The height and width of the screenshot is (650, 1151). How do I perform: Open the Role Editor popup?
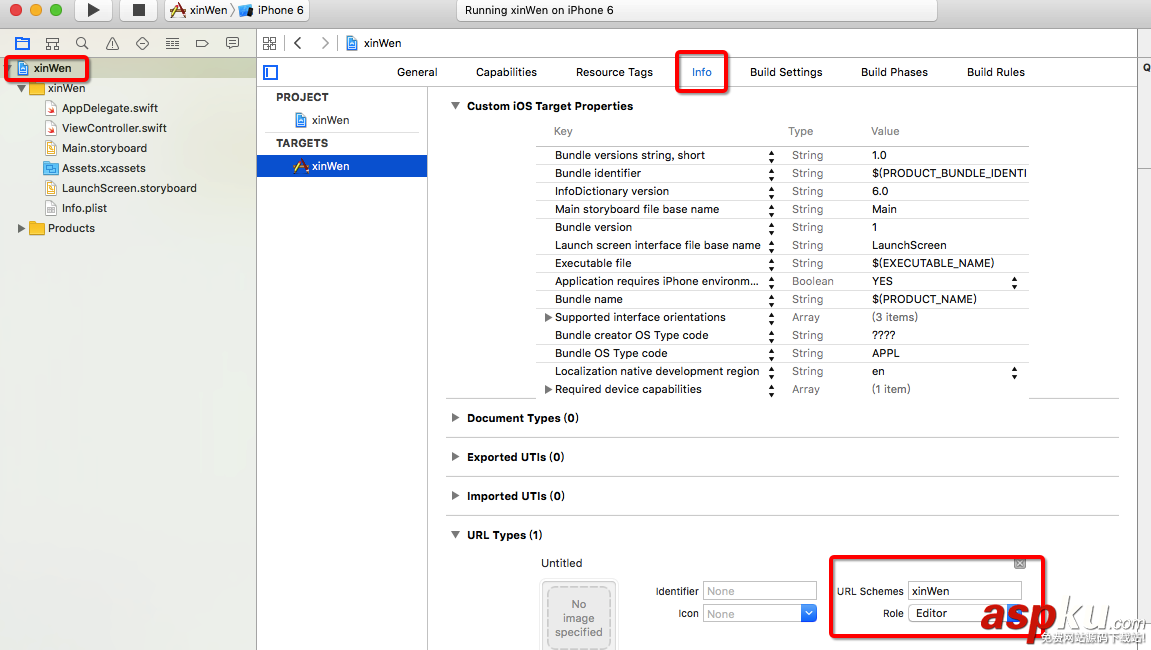(x=965, y=613)
